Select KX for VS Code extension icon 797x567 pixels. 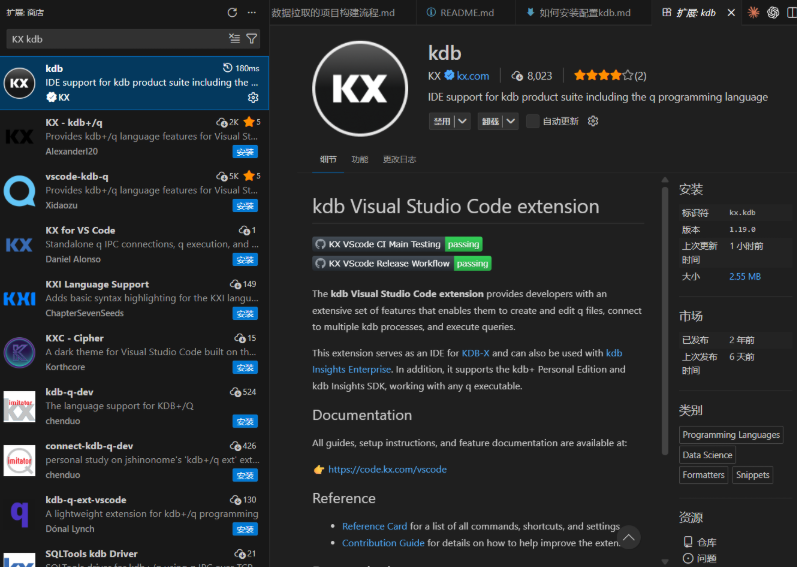(19, 245)
